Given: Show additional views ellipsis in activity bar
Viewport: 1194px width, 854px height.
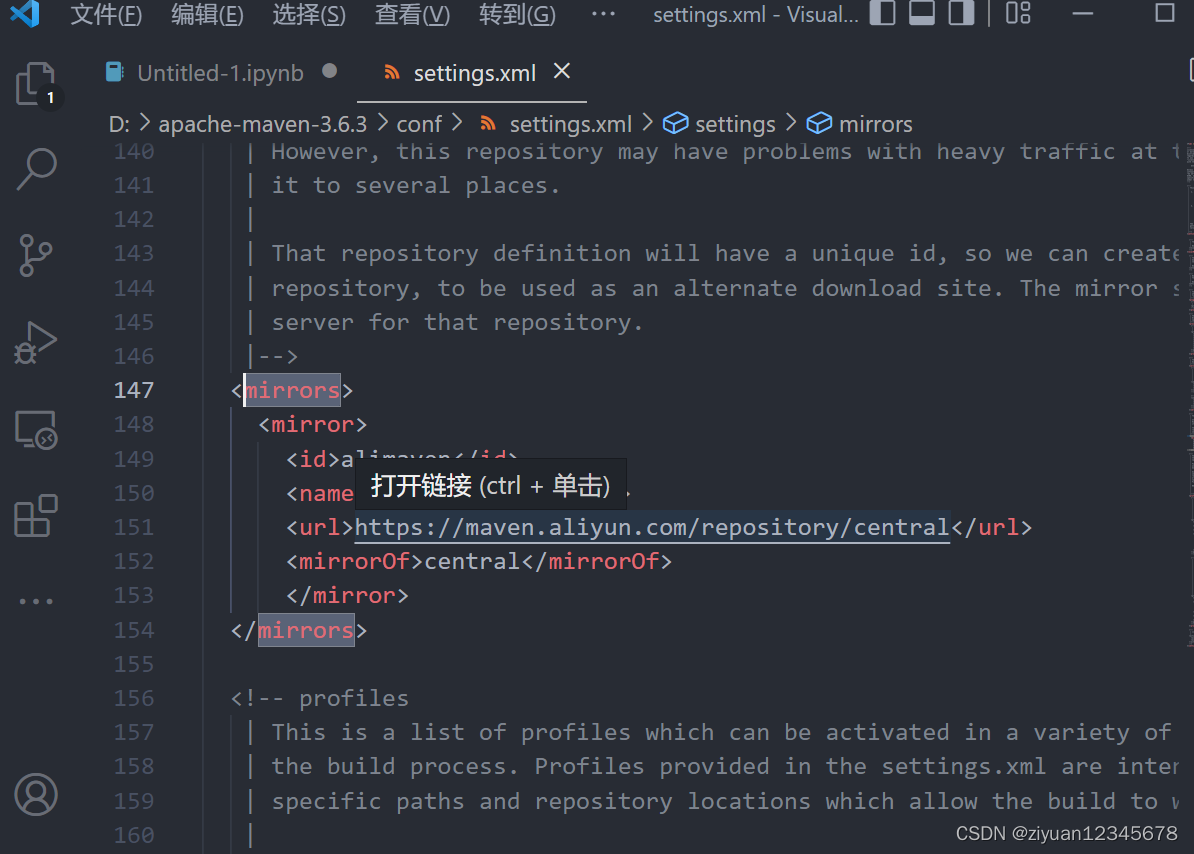Looking at the screenshot, I should click(36, 601).
